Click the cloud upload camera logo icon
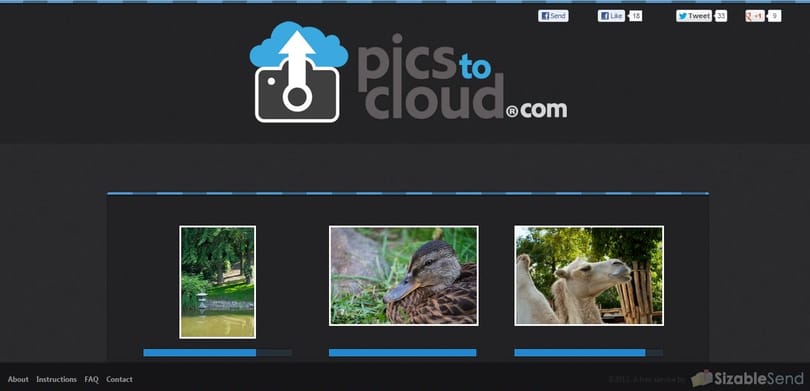 pos(299,72)
